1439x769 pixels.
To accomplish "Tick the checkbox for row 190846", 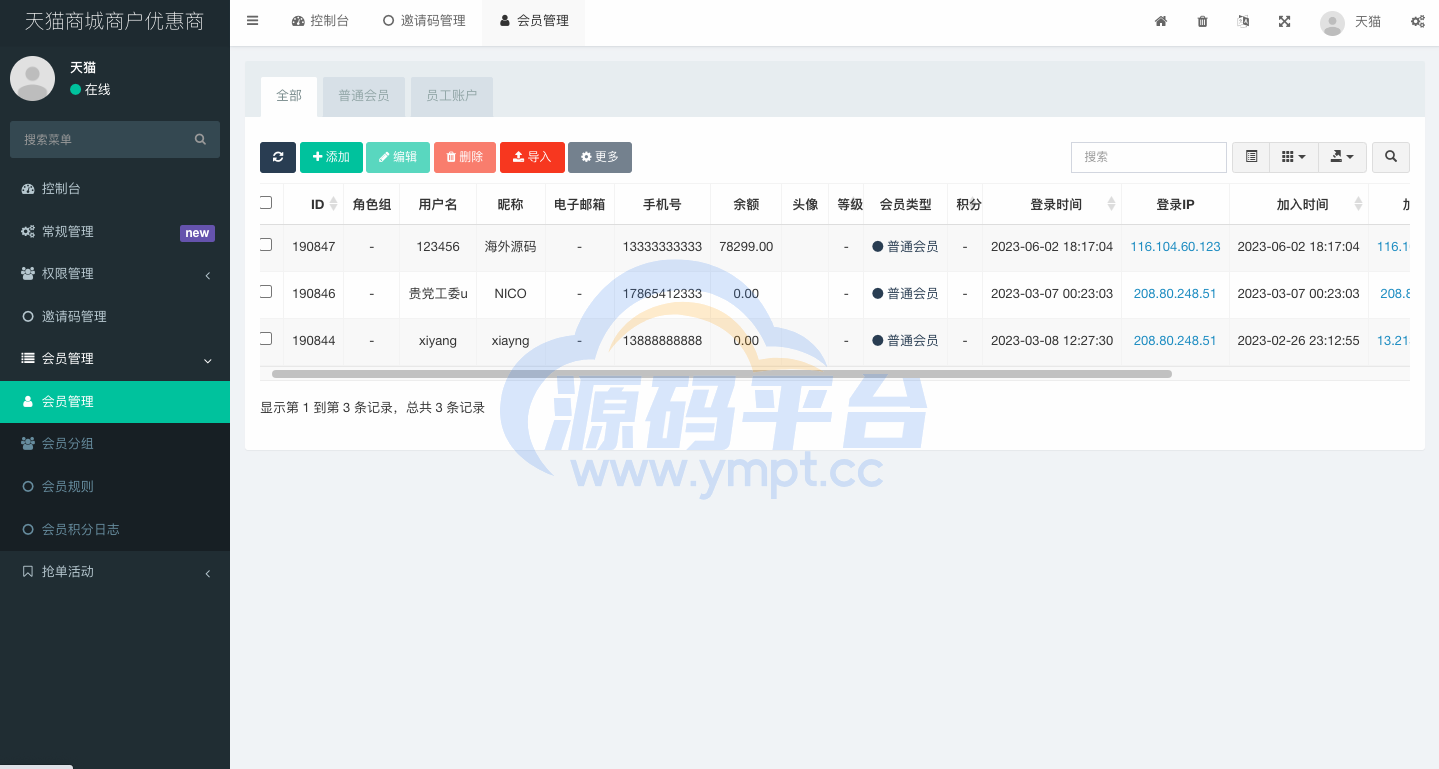I will point(266,292).
